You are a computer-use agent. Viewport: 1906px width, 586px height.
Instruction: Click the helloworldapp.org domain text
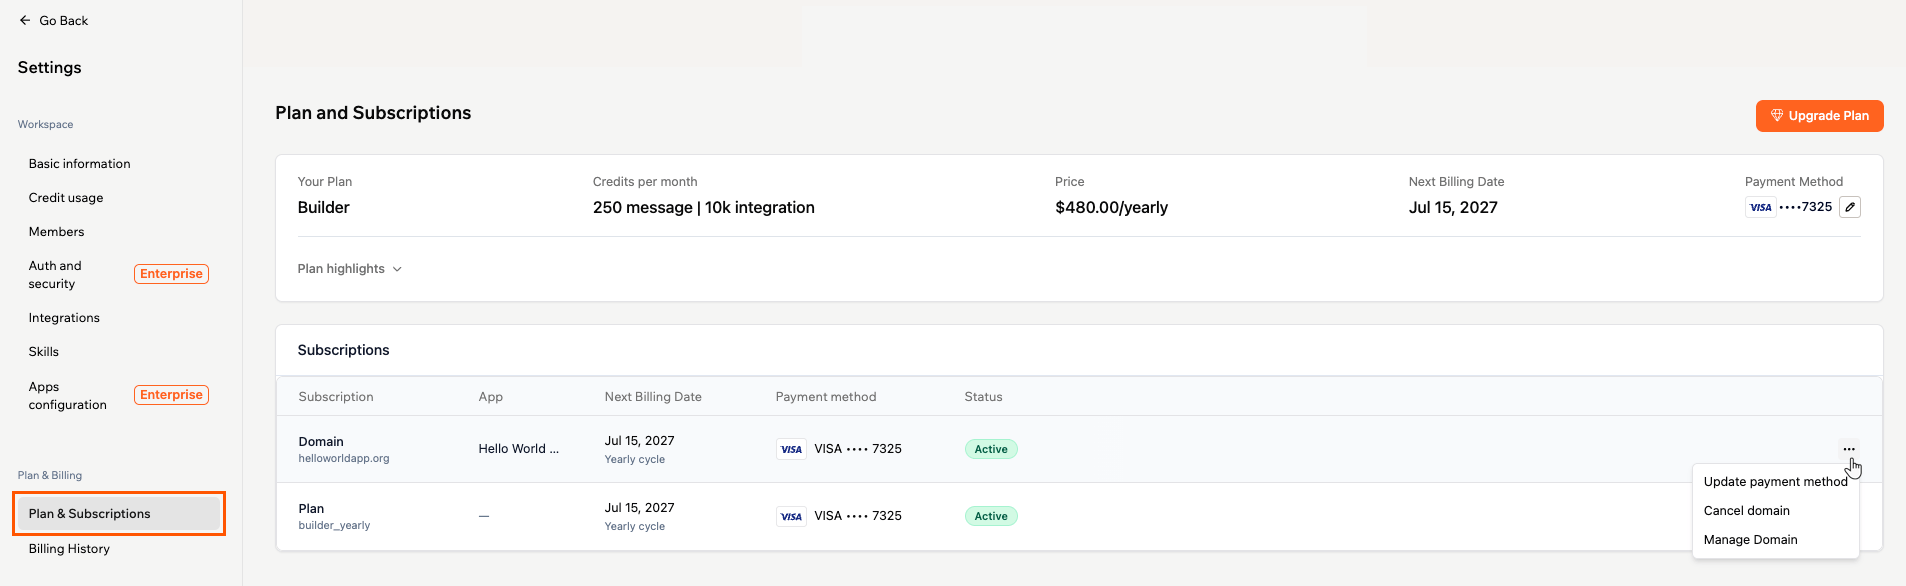pyautogui.click(x=344, y=459)
